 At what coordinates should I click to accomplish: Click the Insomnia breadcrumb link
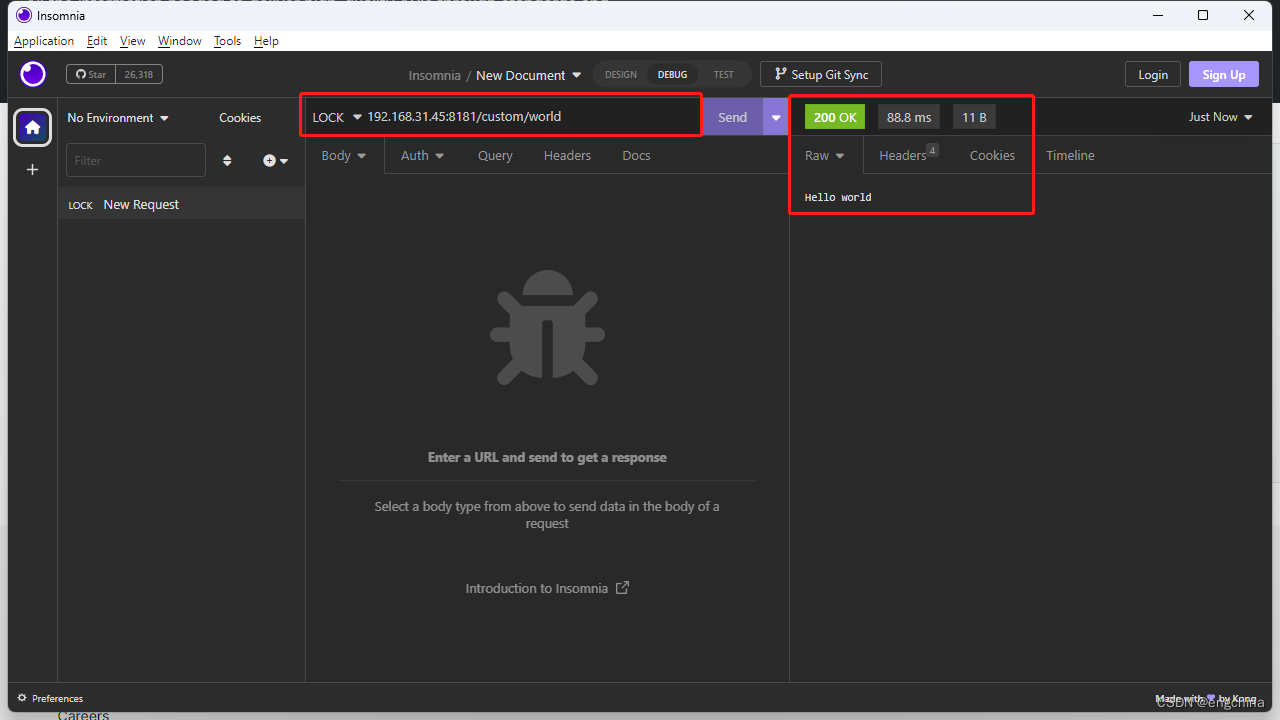click(x=435, y=75)
